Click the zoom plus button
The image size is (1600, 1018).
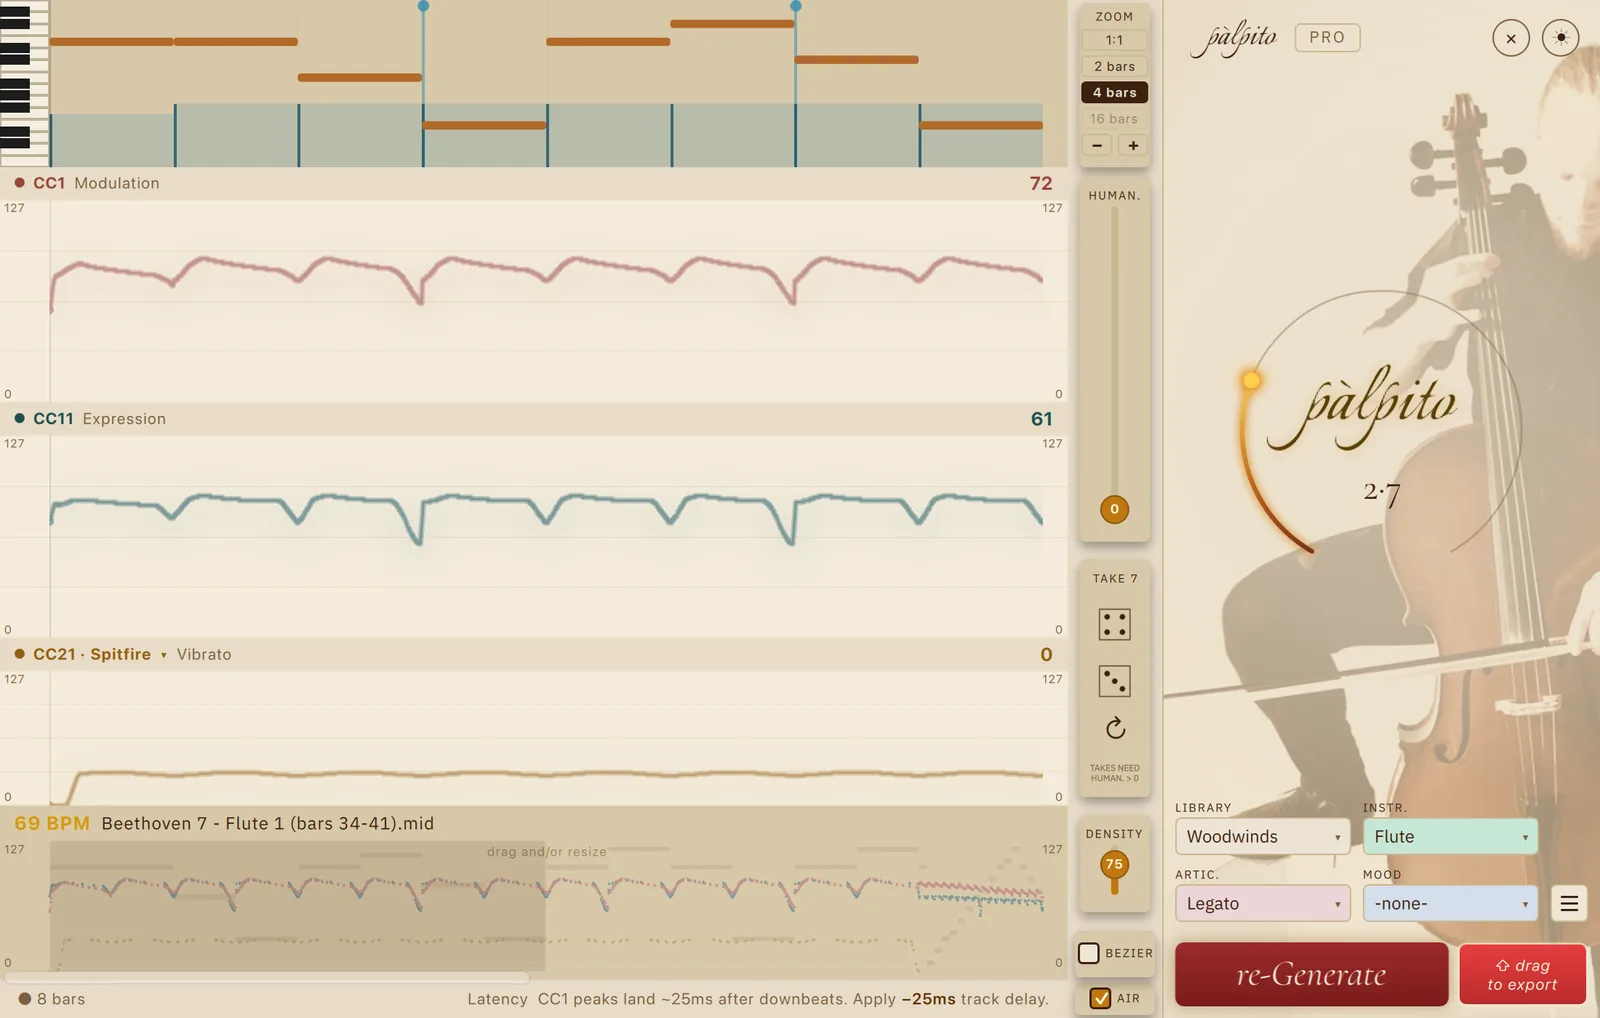1133,145
